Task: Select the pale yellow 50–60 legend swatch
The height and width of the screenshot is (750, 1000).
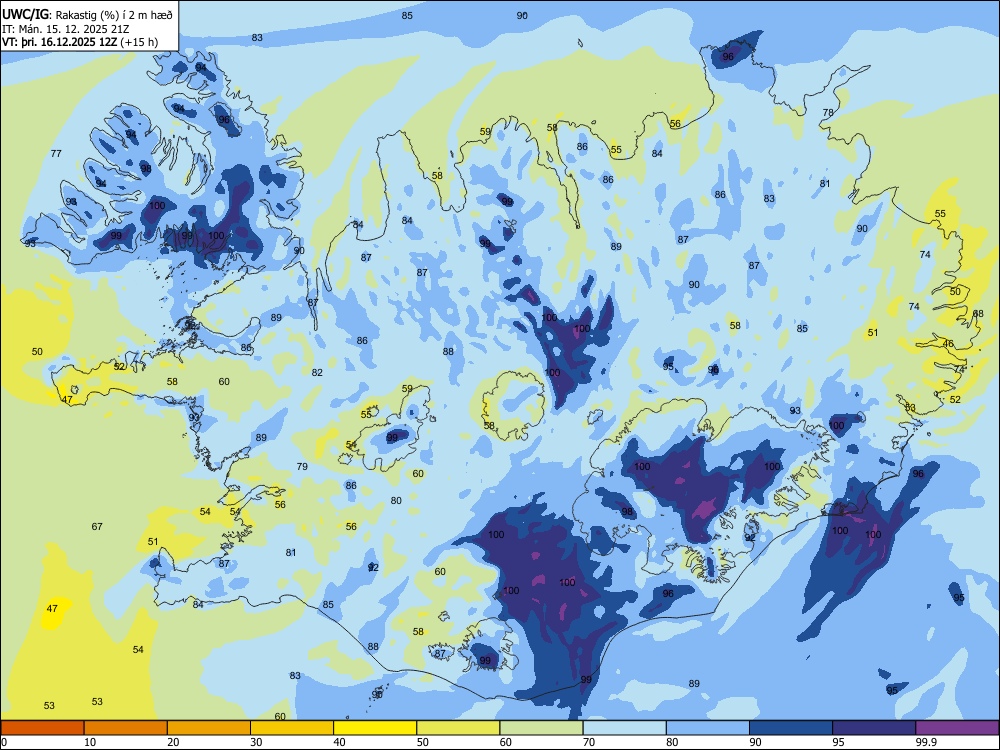Action: coord(458,728)
